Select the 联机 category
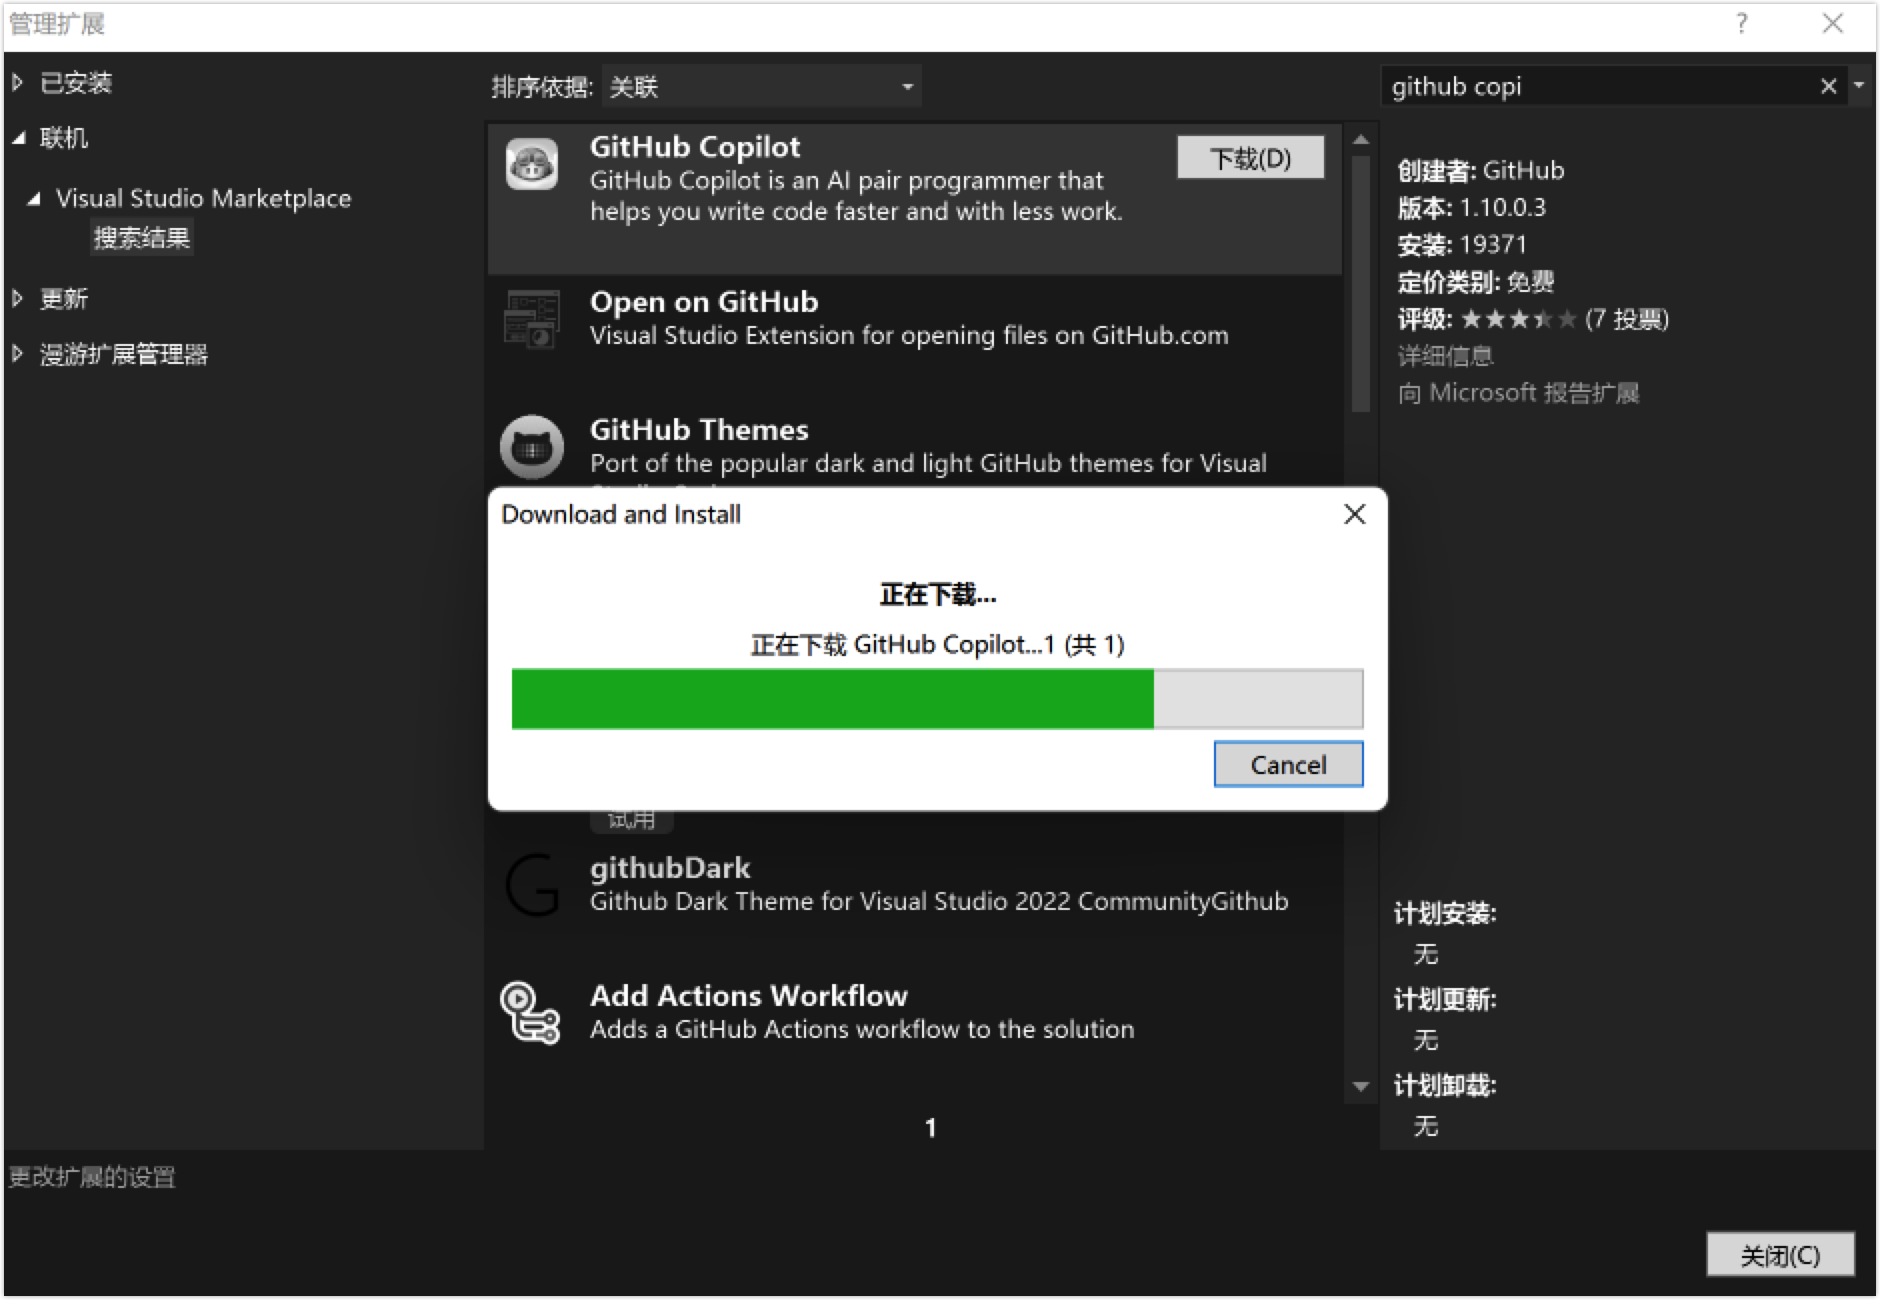This screenshot has height=1300, width=1880. [x=63, y=138]
